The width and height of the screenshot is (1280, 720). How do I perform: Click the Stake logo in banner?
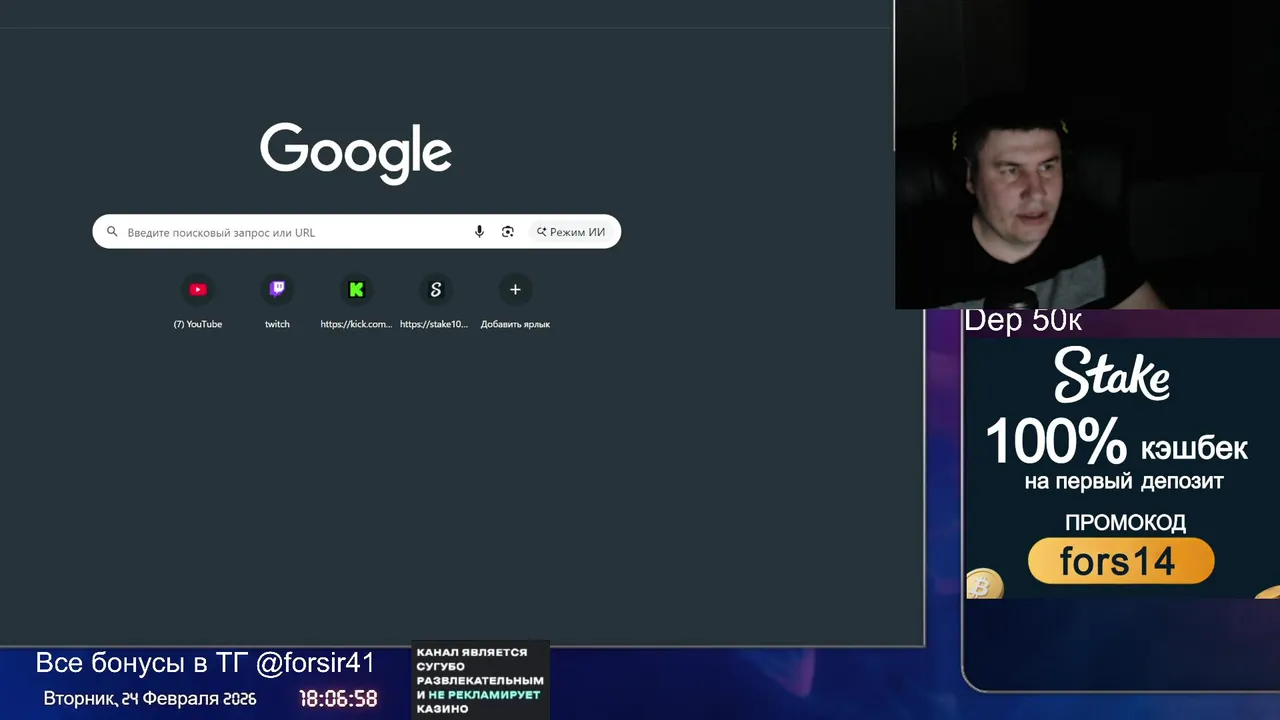[1112, 375]
